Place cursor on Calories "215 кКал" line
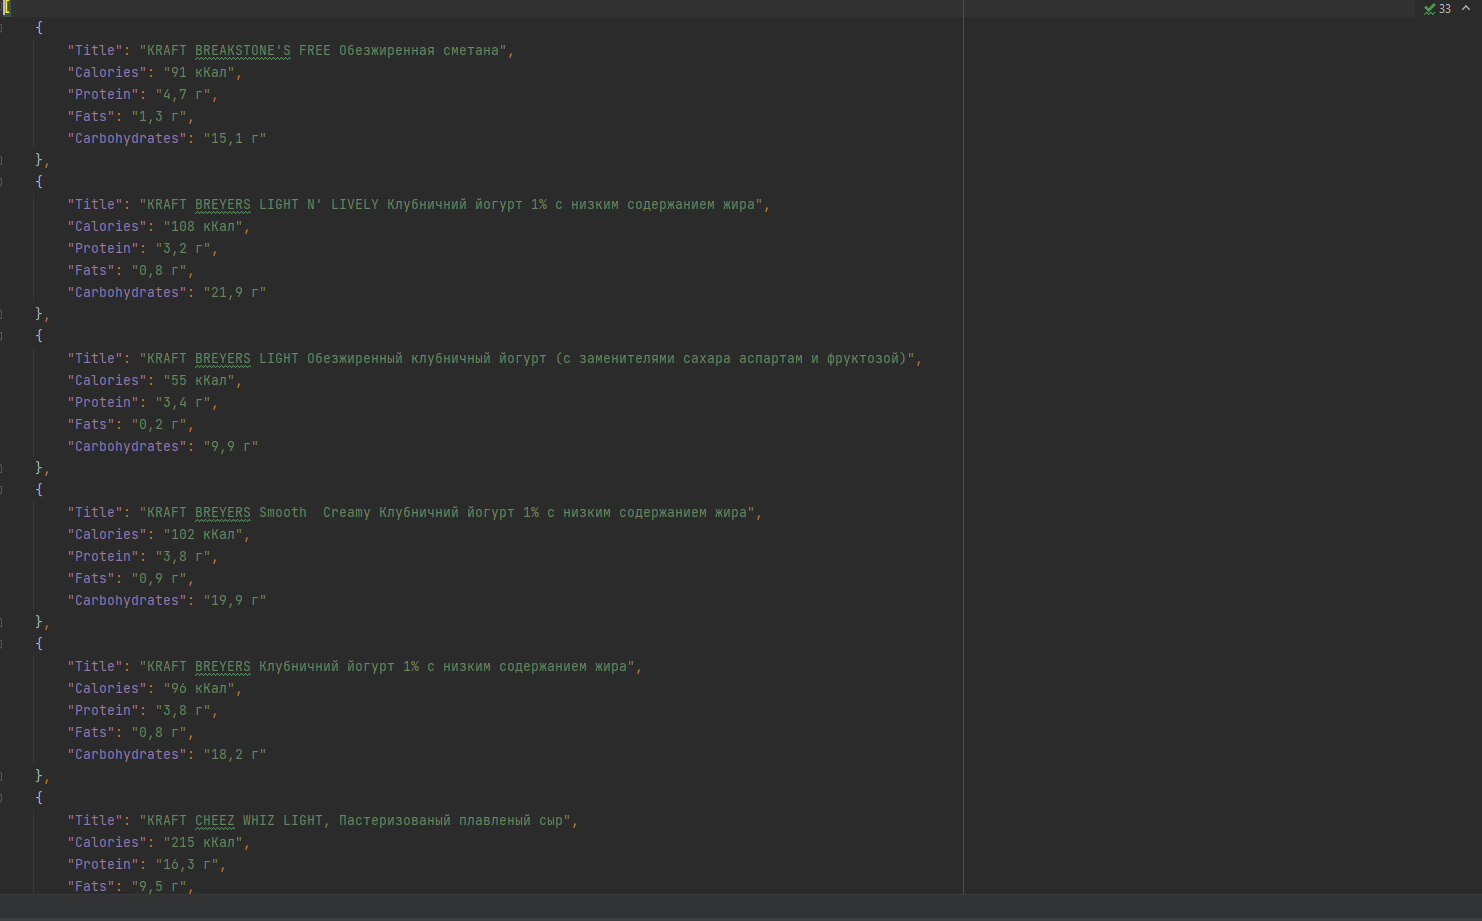The height and width of the screenshot is (921, 1482). (x=159, y=842)
